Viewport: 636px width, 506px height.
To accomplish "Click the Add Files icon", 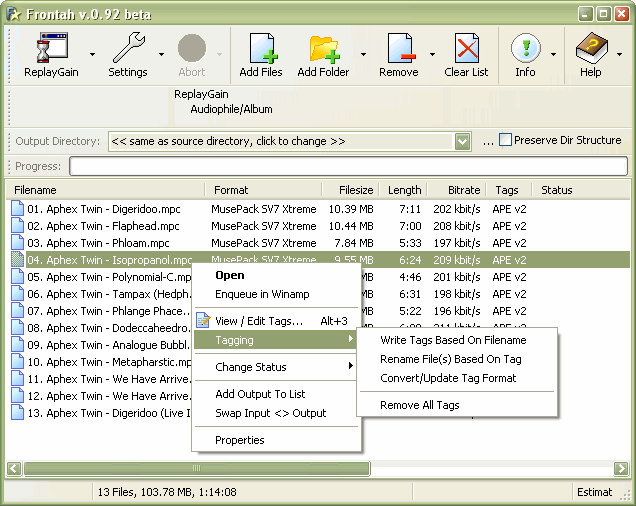I will [261, 48].
